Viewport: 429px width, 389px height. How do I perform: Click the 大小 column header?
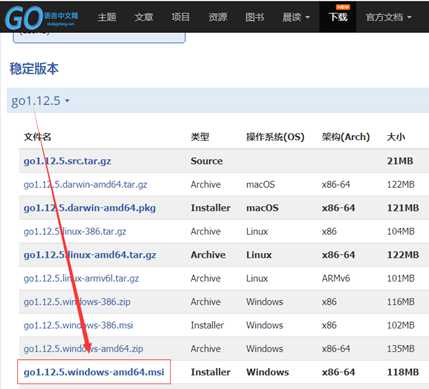(x=396, y=137)
